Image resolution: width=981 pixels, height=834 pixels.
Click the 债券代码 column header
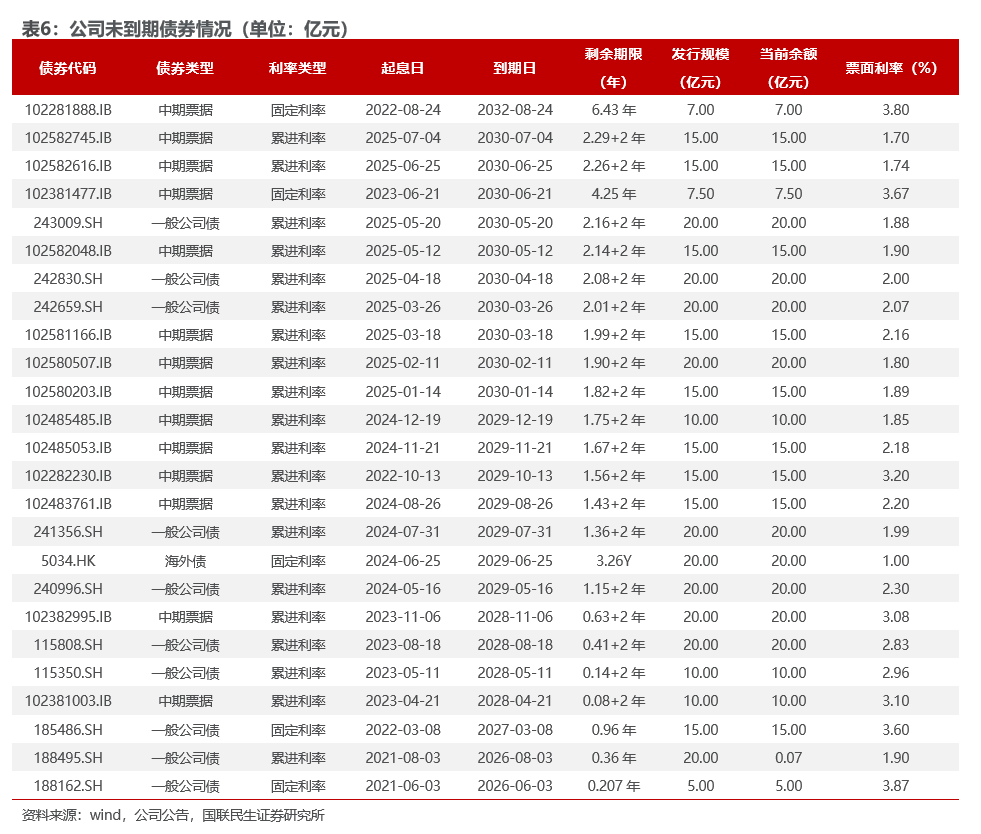click(68, 68)
